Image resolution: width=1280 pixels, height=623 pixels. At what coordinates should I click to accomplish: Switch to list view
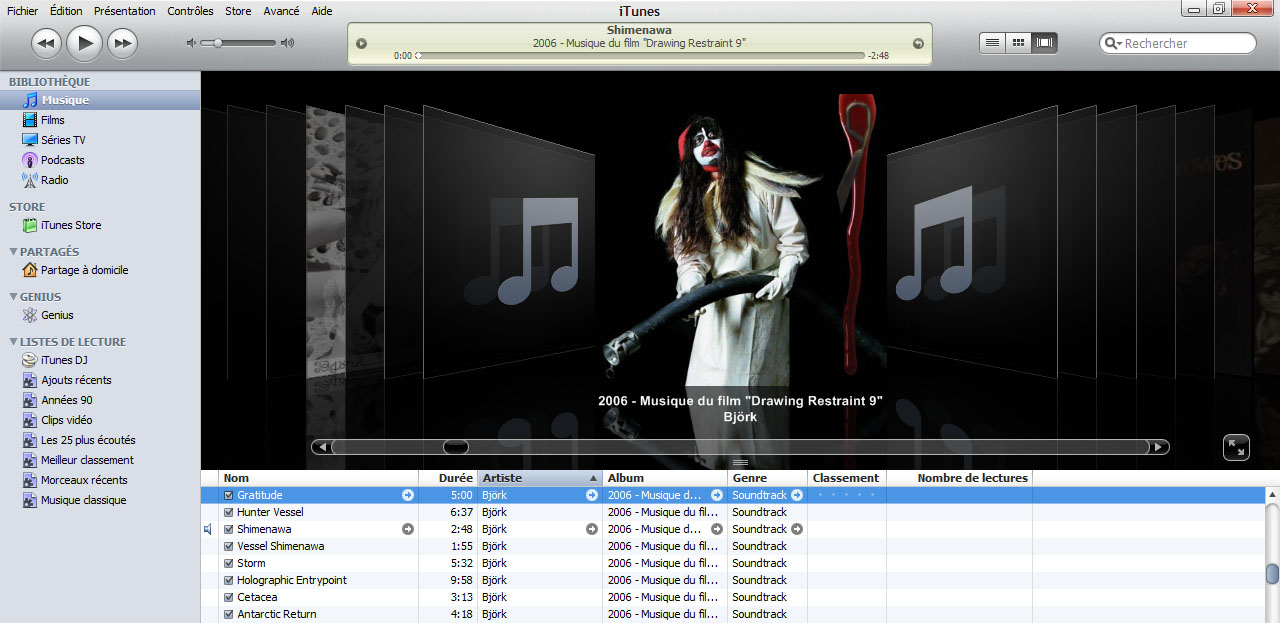click(x=992, y=43)
